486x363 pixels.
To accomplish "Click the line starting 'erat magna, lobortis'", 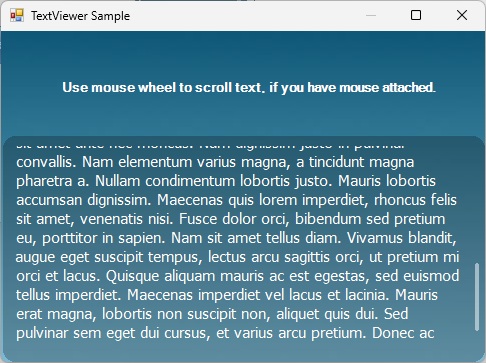I will click(212, 314).
